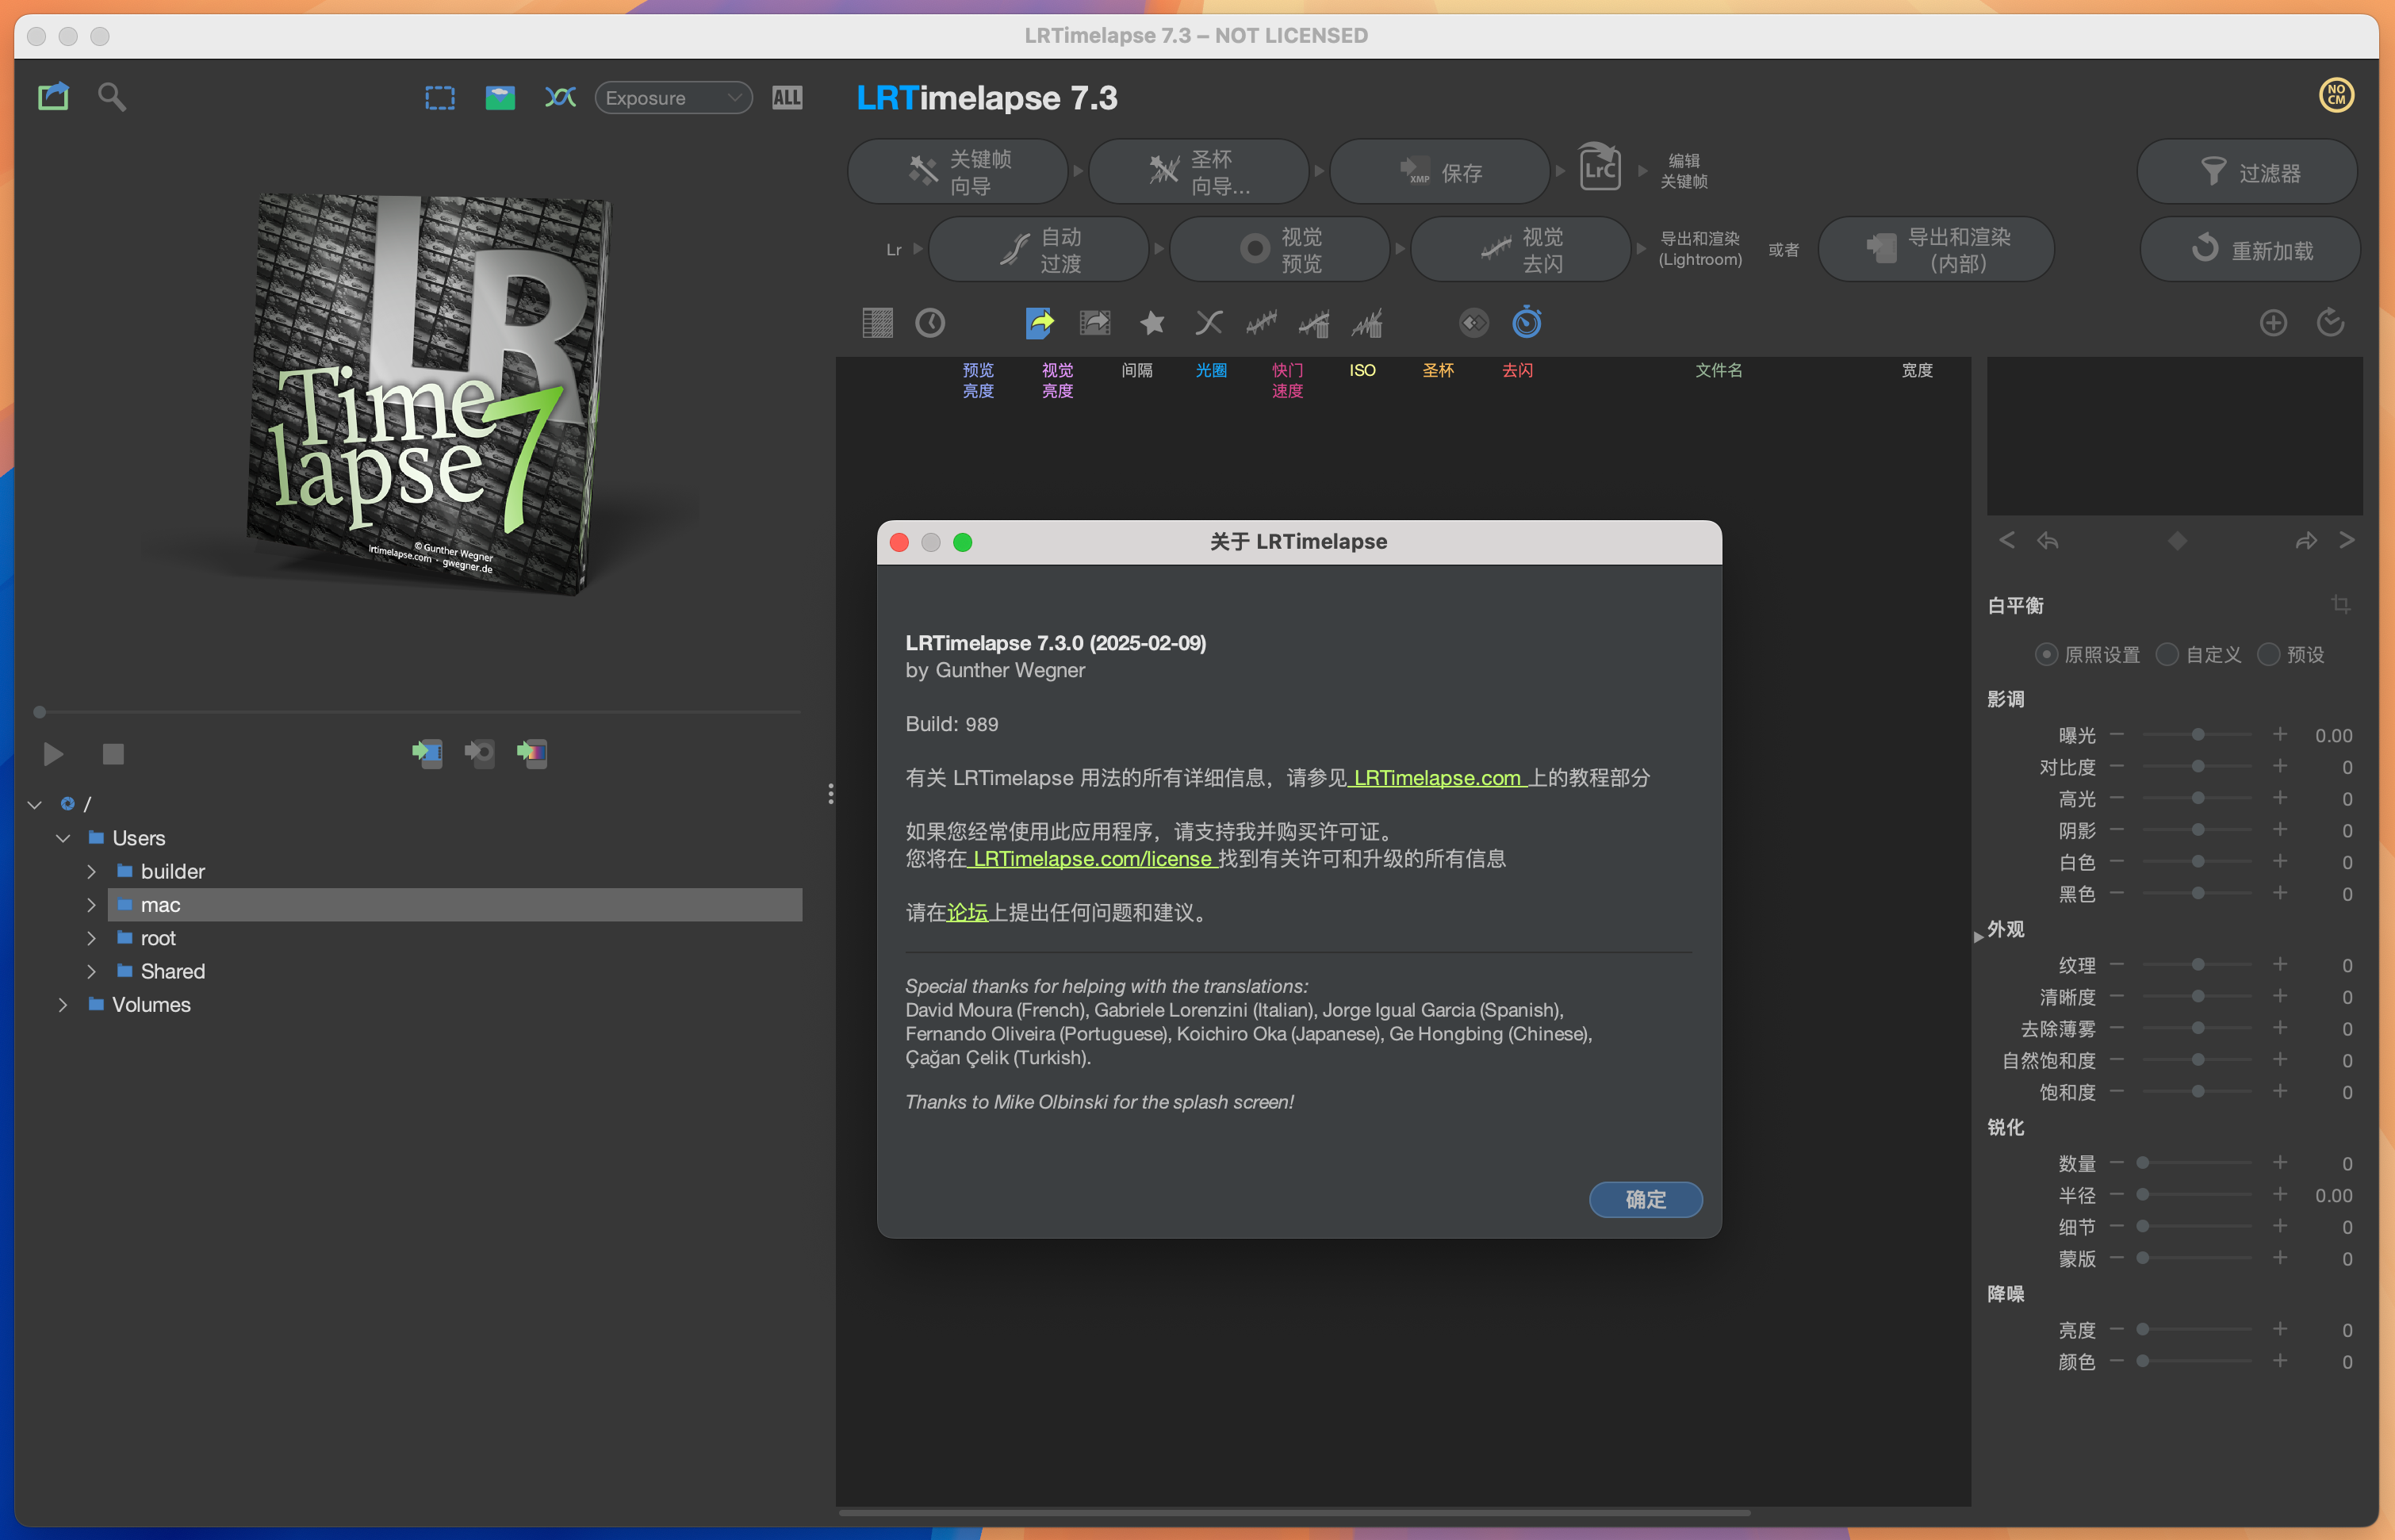Collapse the root / tree node
2395x1540 pixels.
35,804
